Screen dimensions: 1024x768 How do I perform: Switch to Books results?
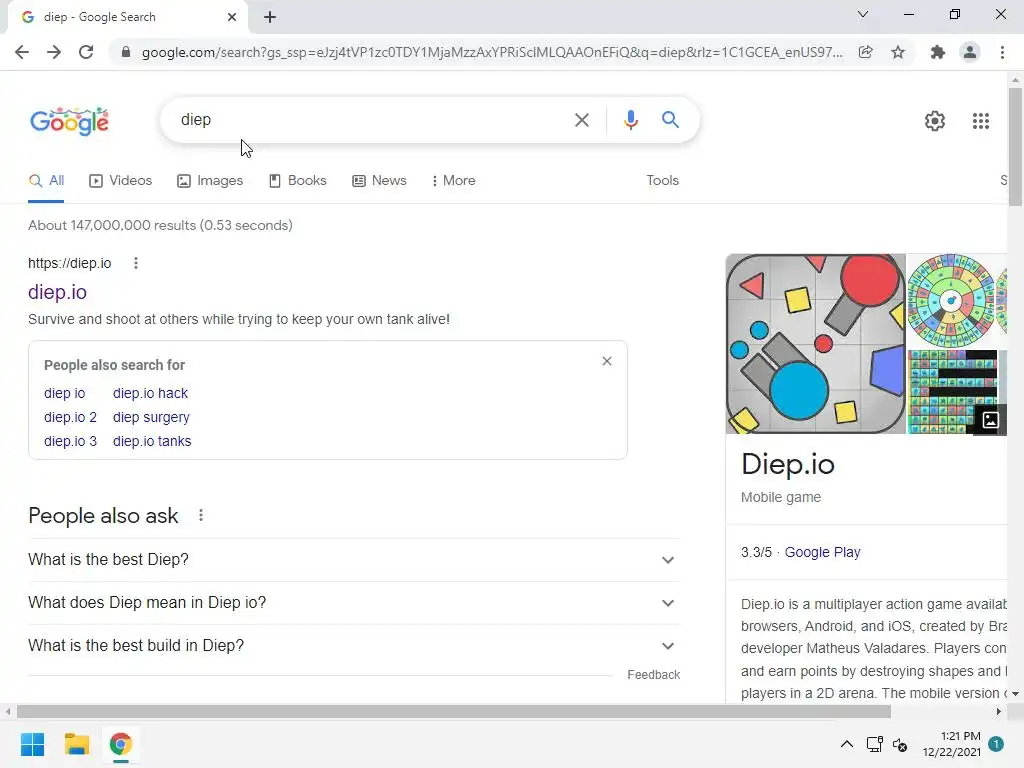(x=298, y=181)
